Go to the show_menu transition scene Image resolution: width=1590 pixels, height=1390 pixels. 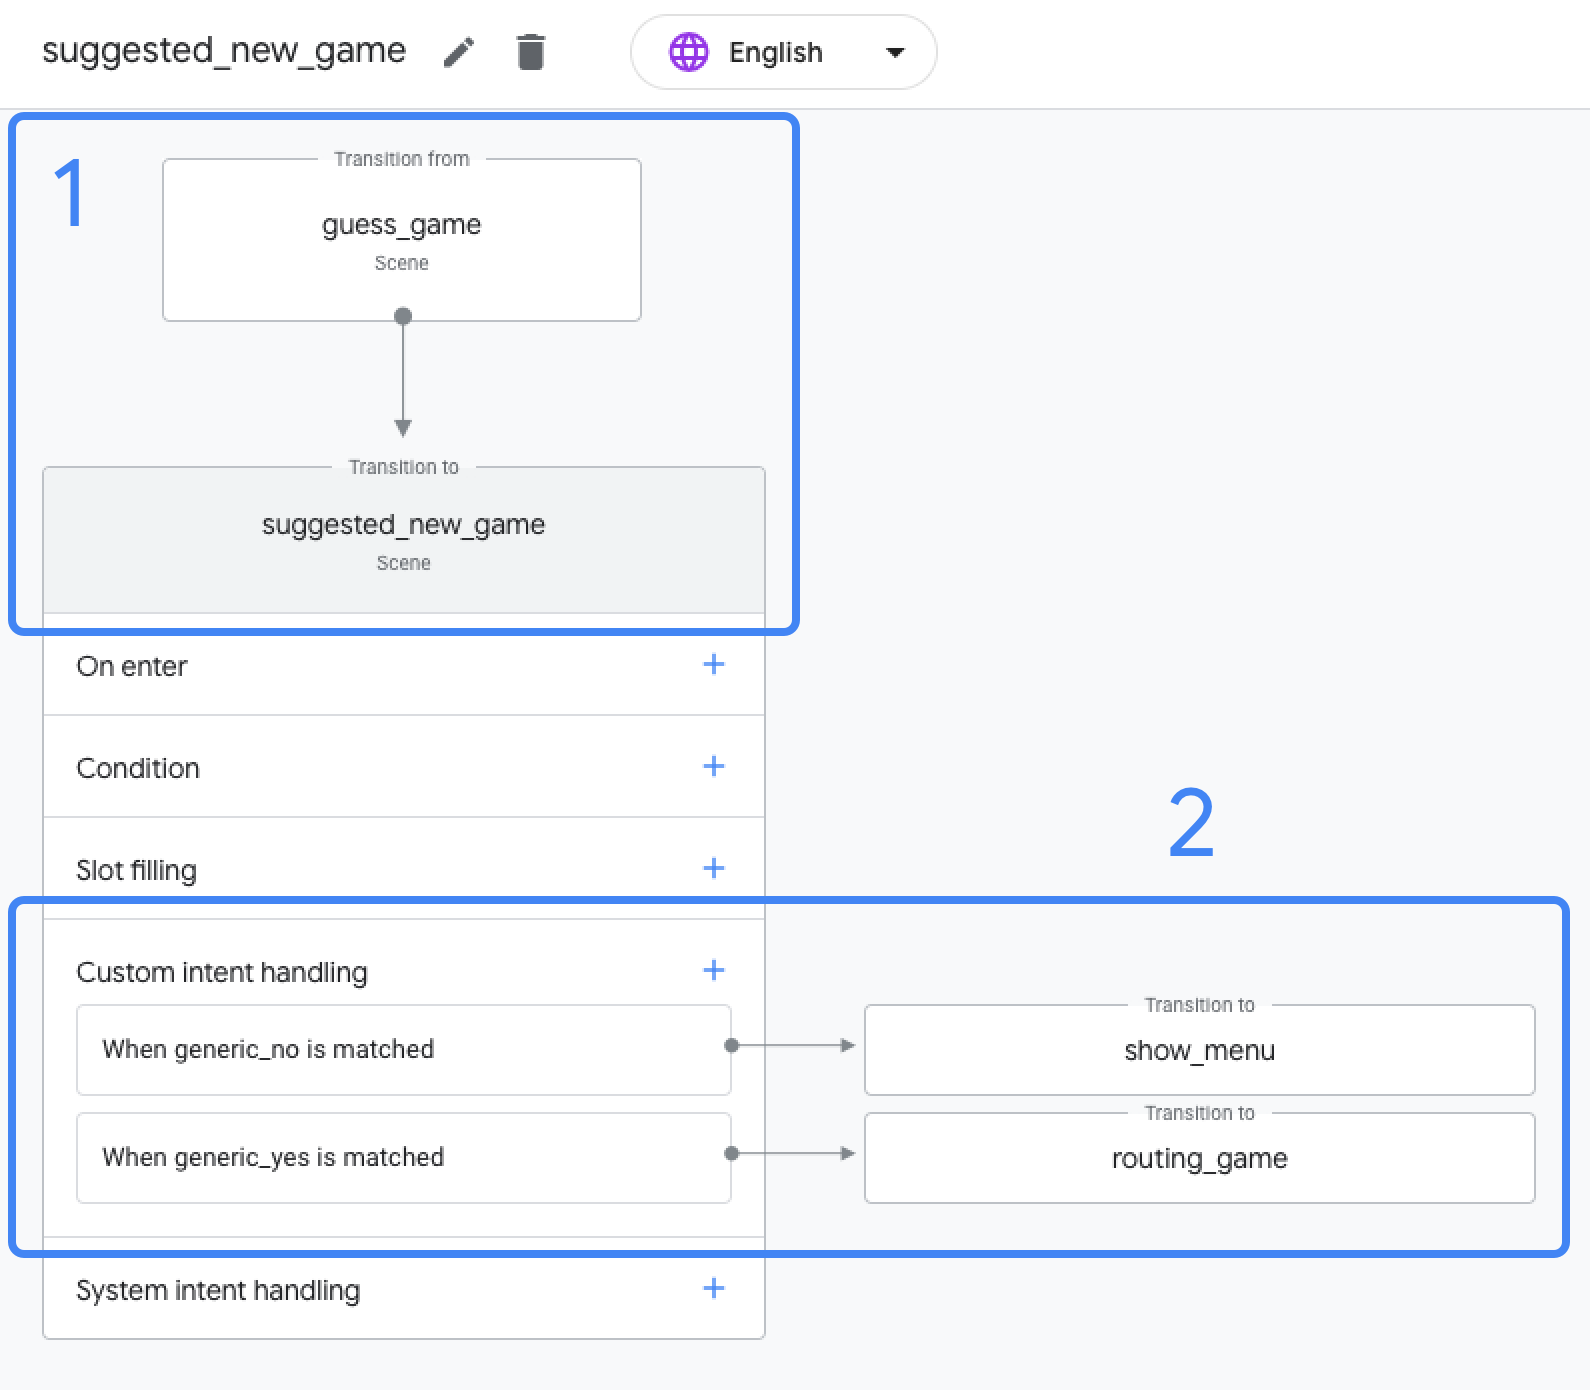click(1199, 1050)
